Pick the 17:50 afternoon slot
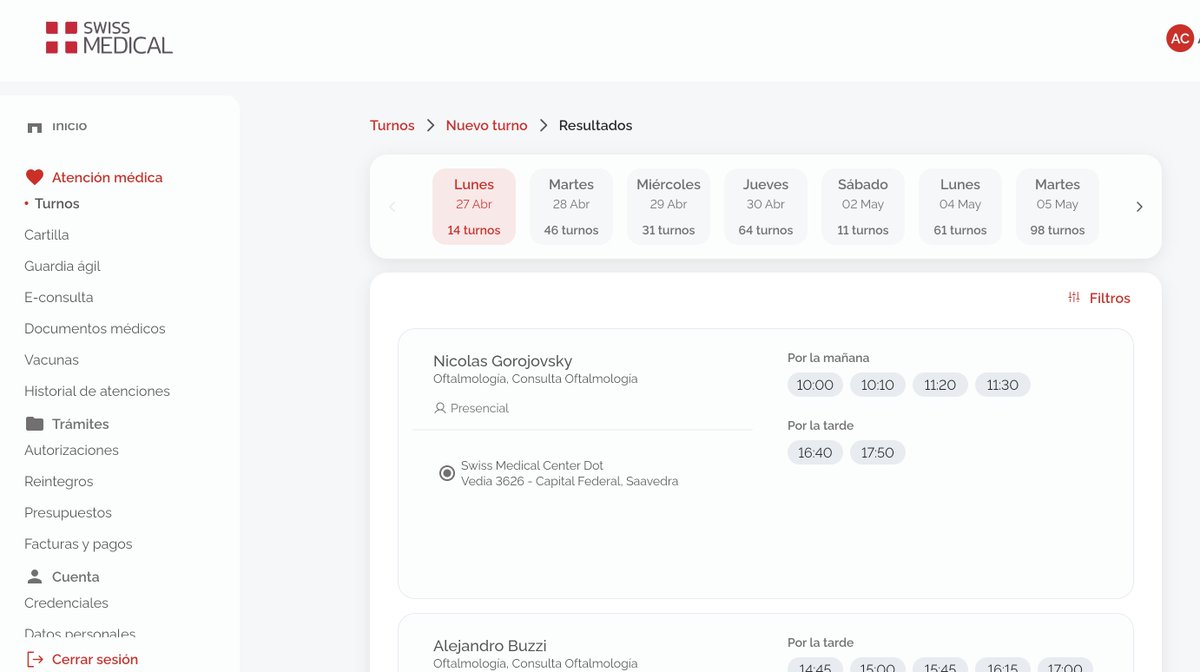Screen dimensions: 1200x672 click(878, 453)
